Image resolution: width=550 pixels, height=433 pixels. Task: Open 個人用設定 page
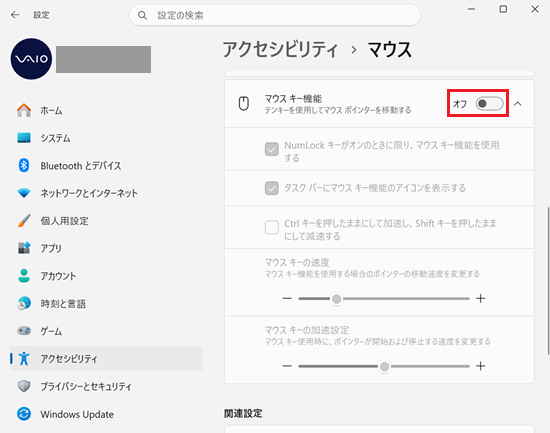106,220
